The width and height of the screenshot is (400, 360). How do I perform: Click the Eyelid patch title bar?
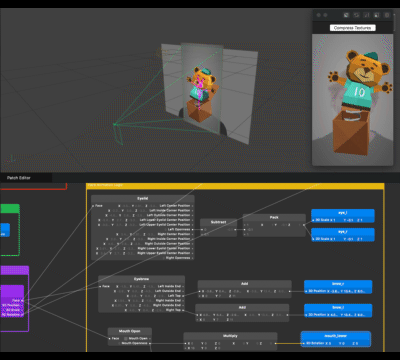(143, 198)
